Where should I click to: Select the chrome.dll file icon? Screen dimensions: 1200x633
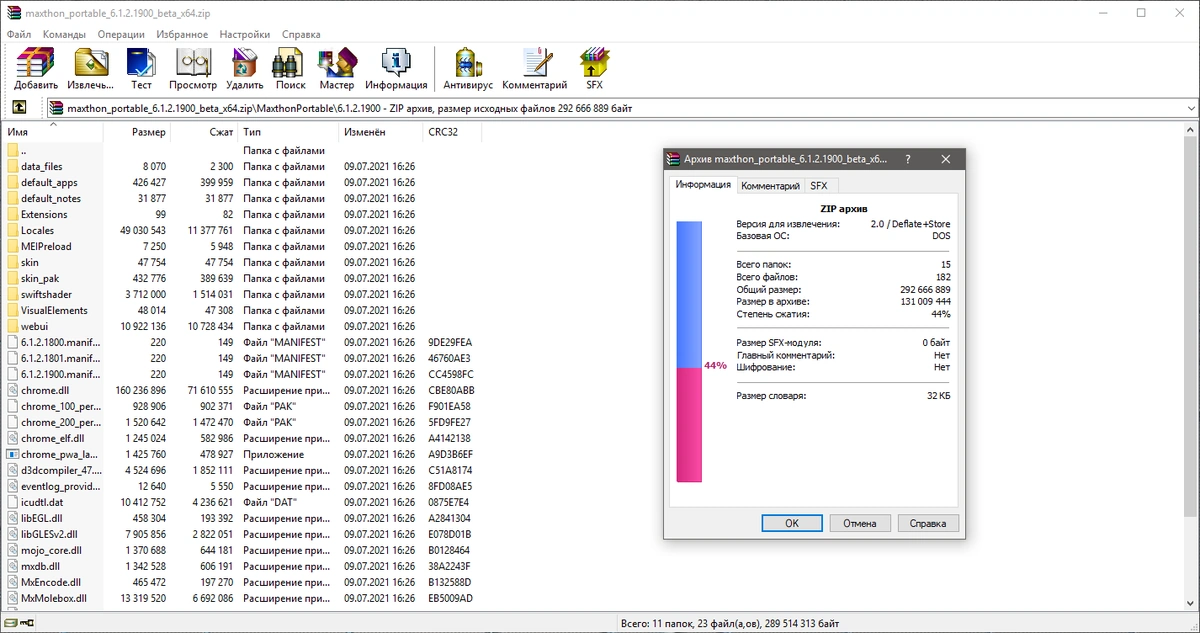12,390
